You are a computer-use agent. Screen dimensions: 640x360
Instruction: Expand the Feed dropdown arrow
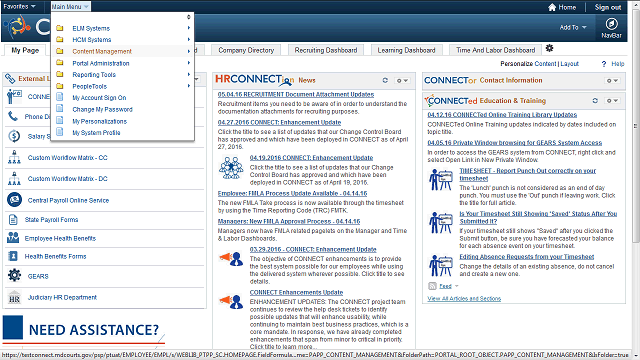pyautogui.click(x=457, y=286)
